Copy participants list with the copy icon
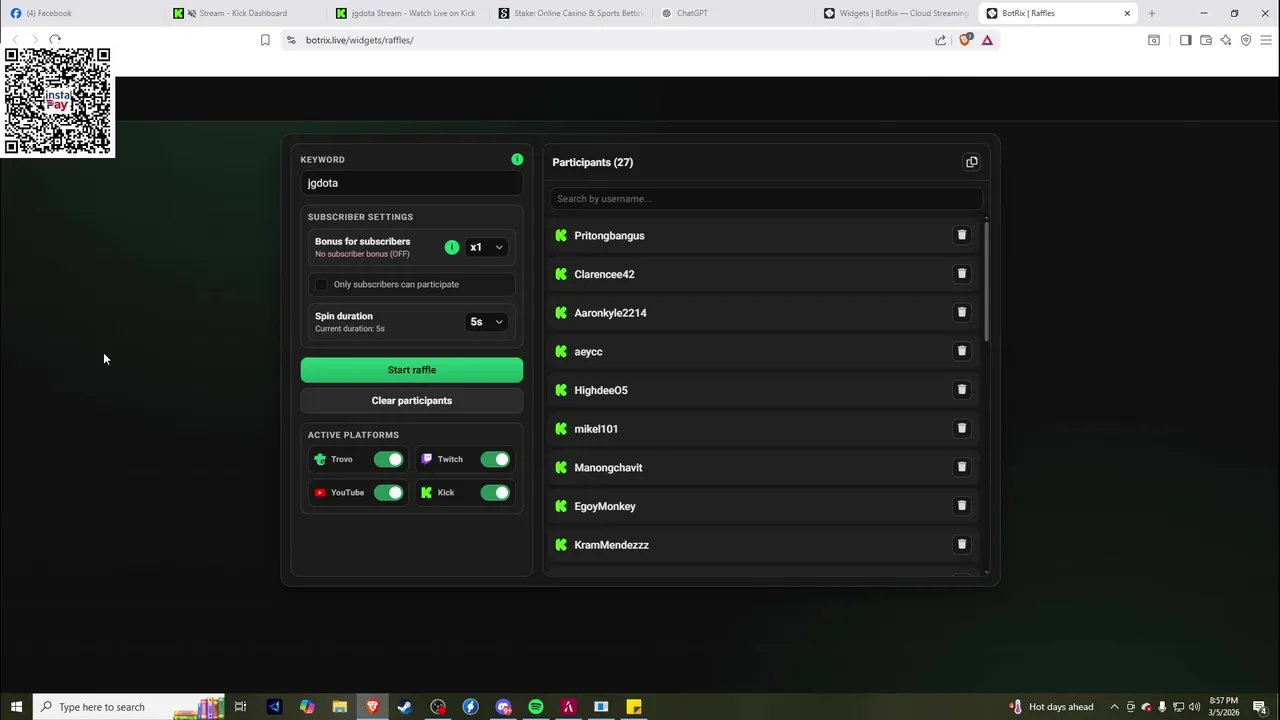This screenshot has width=1280, height=720. [x=971, y=162]
